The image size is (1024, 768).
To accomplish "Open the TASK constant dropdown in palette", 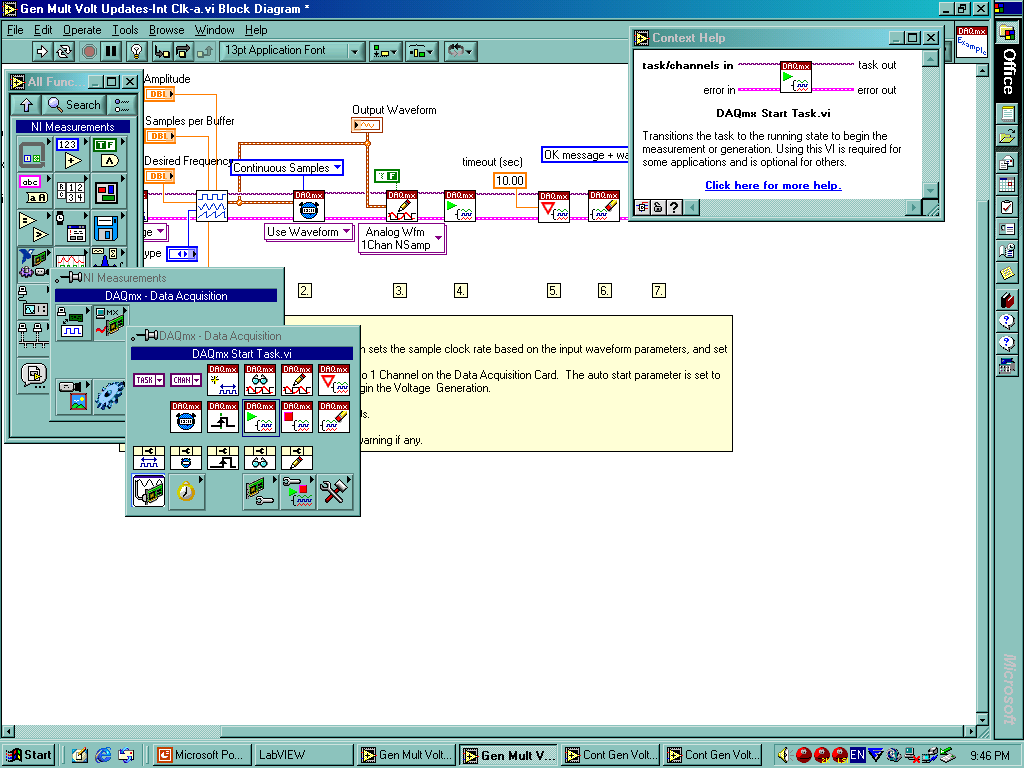I will (149, 380).
